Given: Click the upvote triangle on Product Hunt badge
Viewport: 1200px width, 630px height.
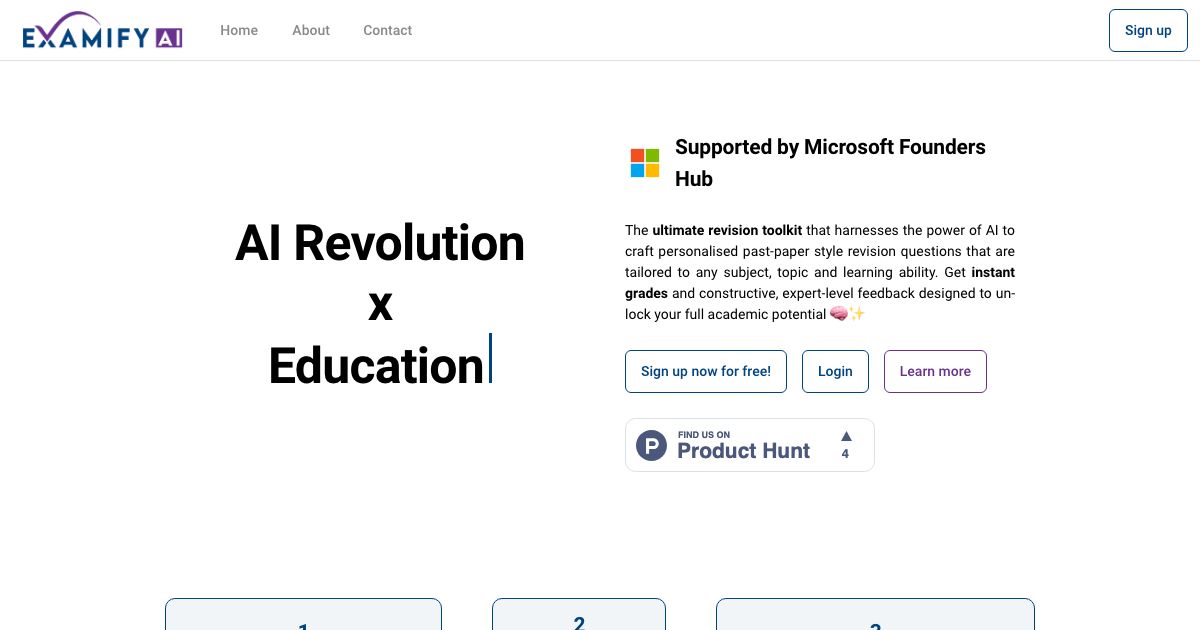Looking at the screenshot, I should [845, 434].
